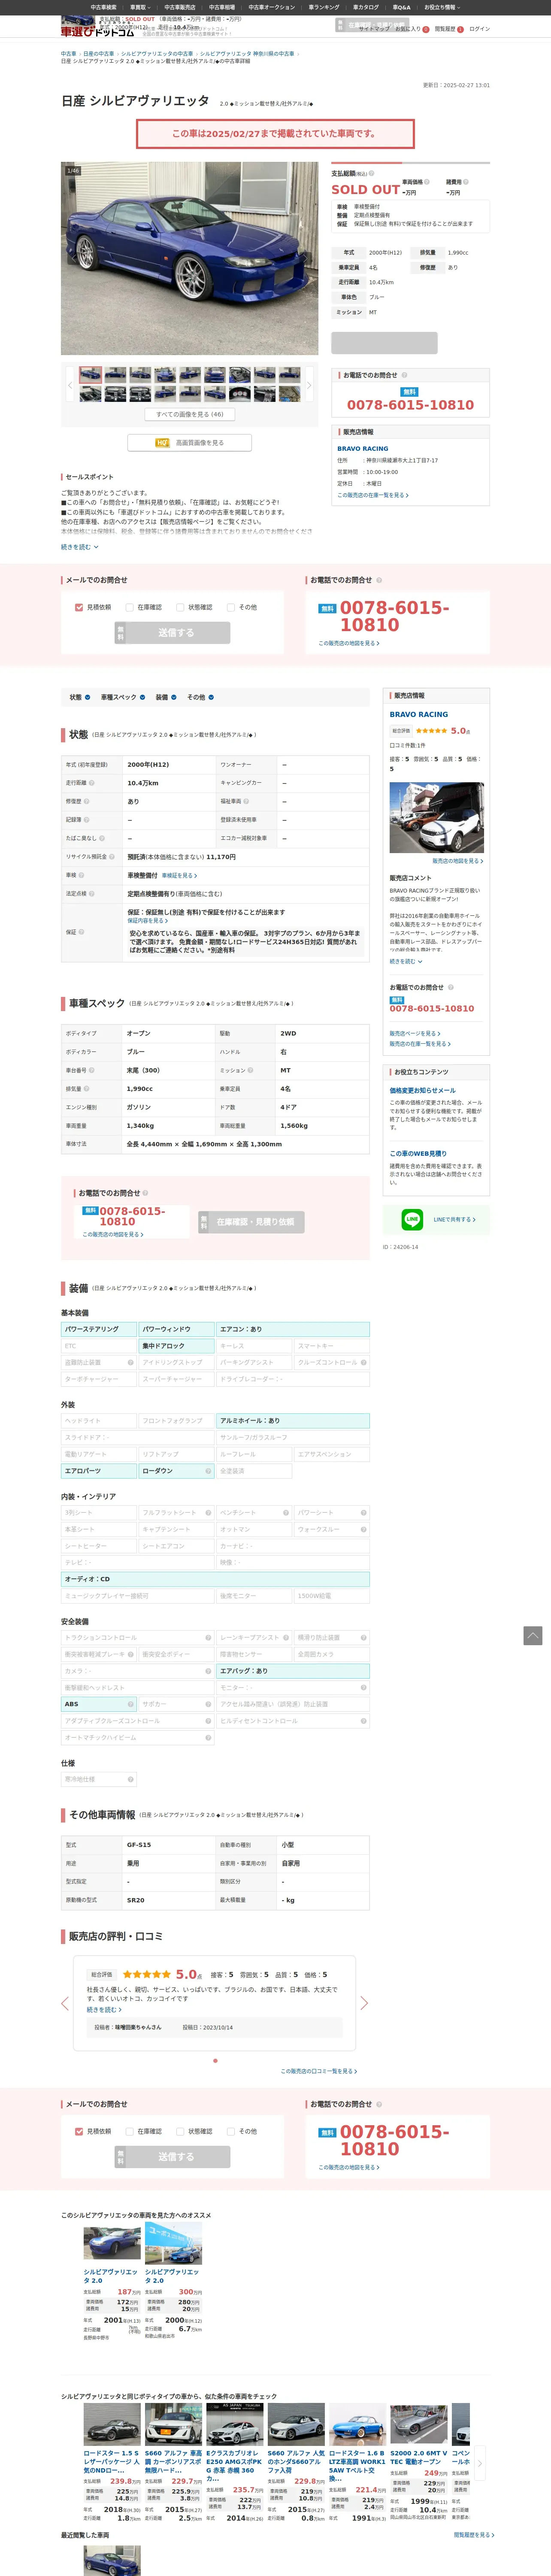Open お気に入り favorites in the header

pyautogui.click(x=411, y=29)
